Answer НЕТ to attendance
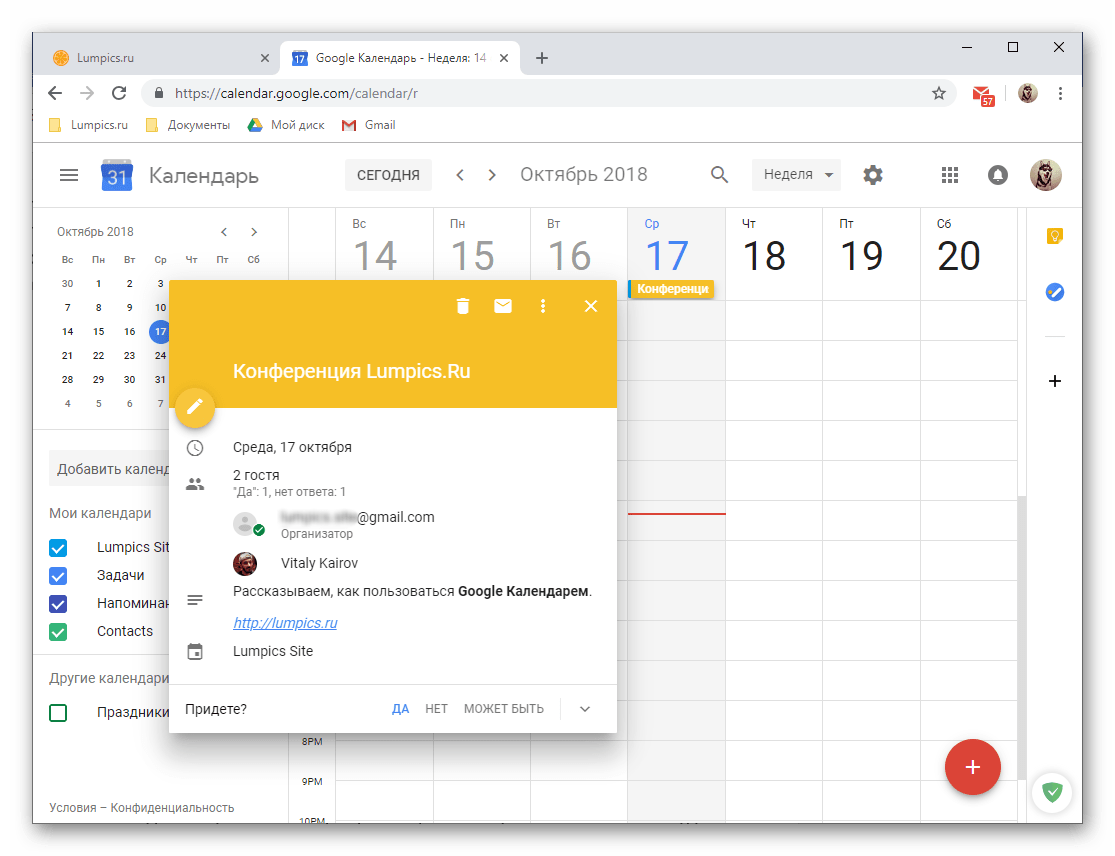The image size is (1115, 856). click(x=437, y=709)
